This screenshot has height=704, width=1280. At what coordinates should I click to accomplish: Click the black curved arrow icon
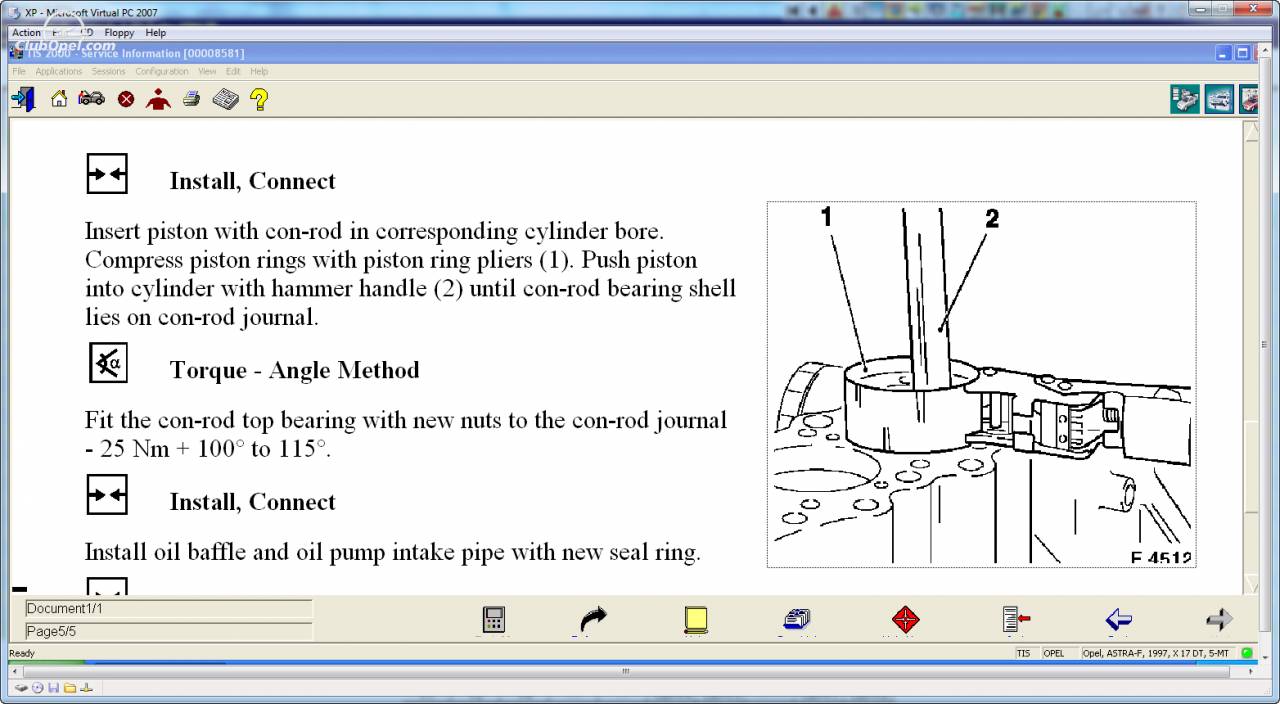[x=593, y=620]
